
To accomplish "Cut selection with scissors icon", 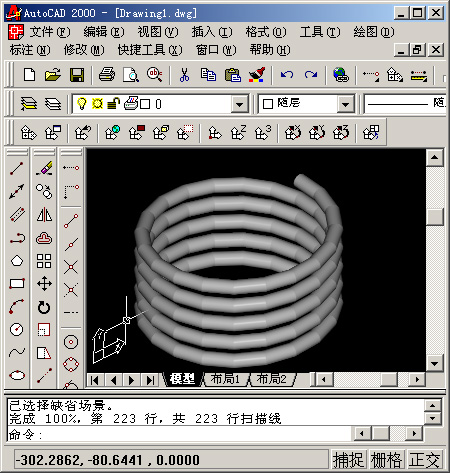I will pyautogui.click(x=184, y=75).
